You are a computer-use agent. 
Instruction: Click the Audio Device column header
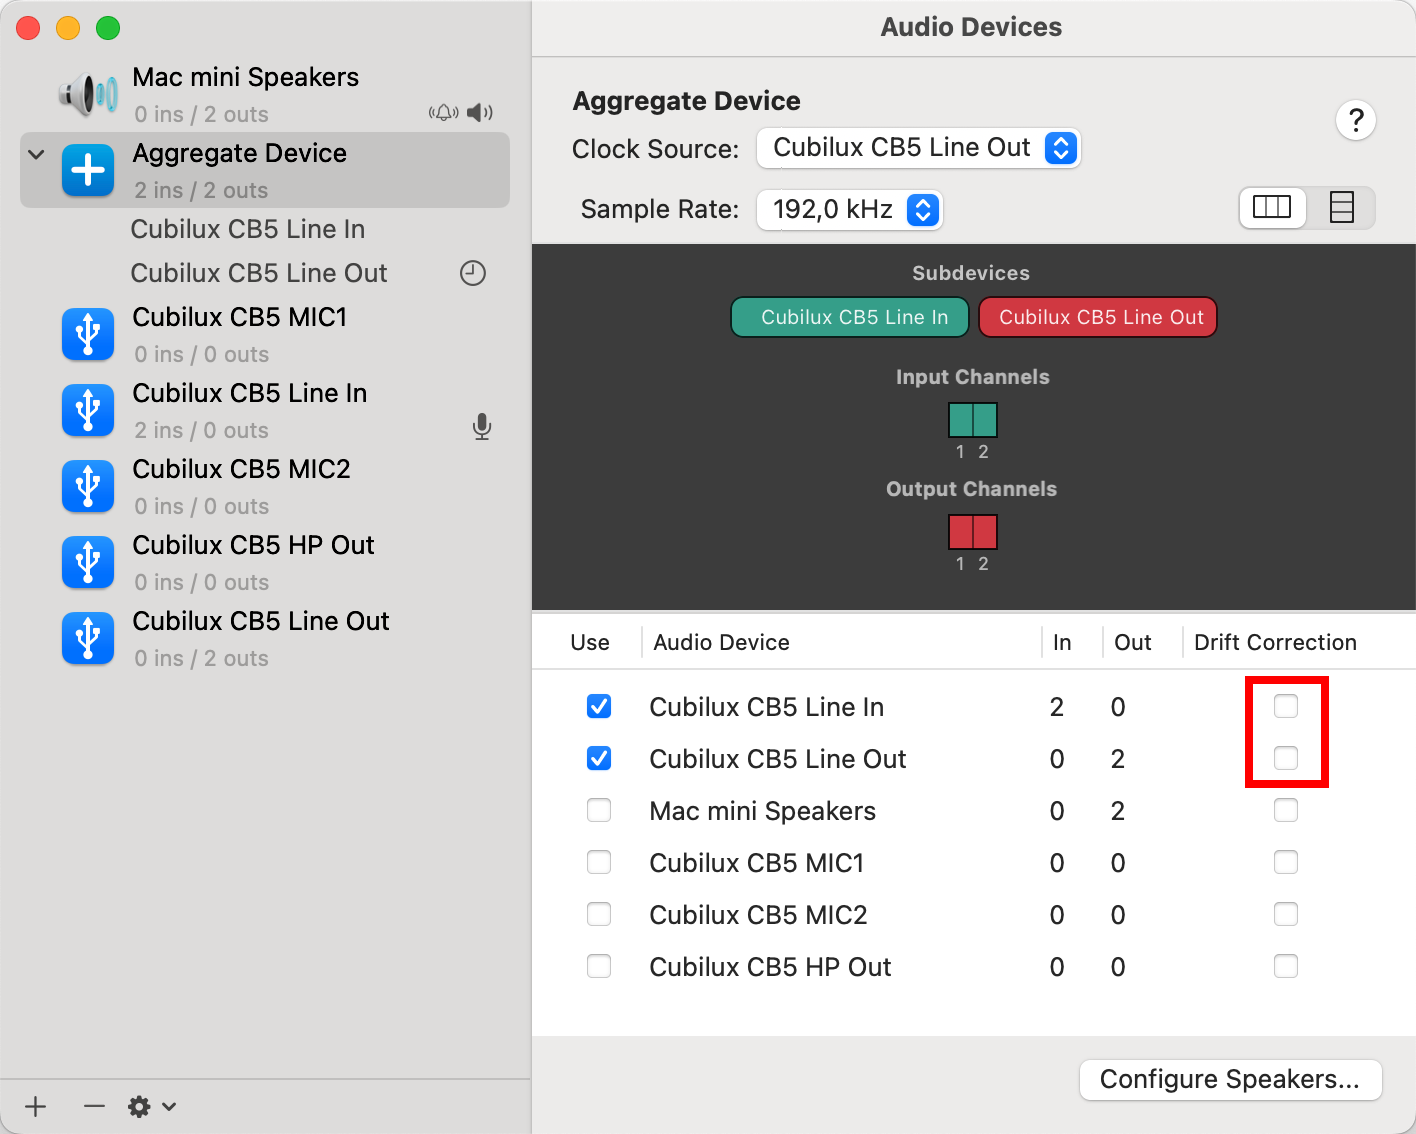[721, 642]
